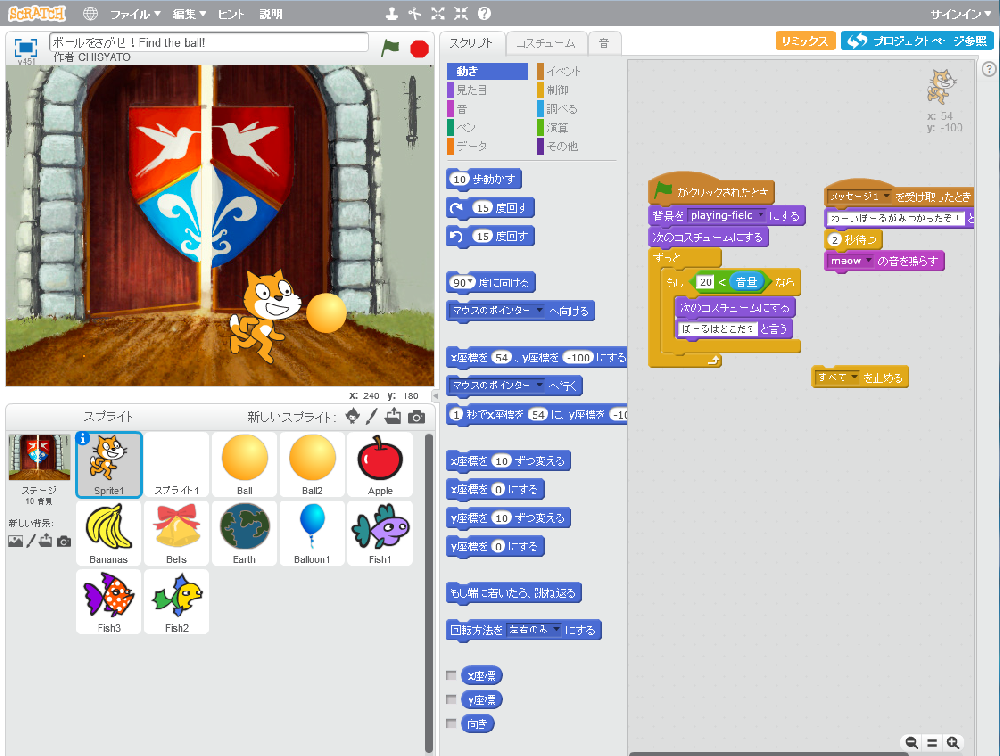Click the Scratch logo
The height and width of the screenshot is (756, 1000).
click(37, 13)
